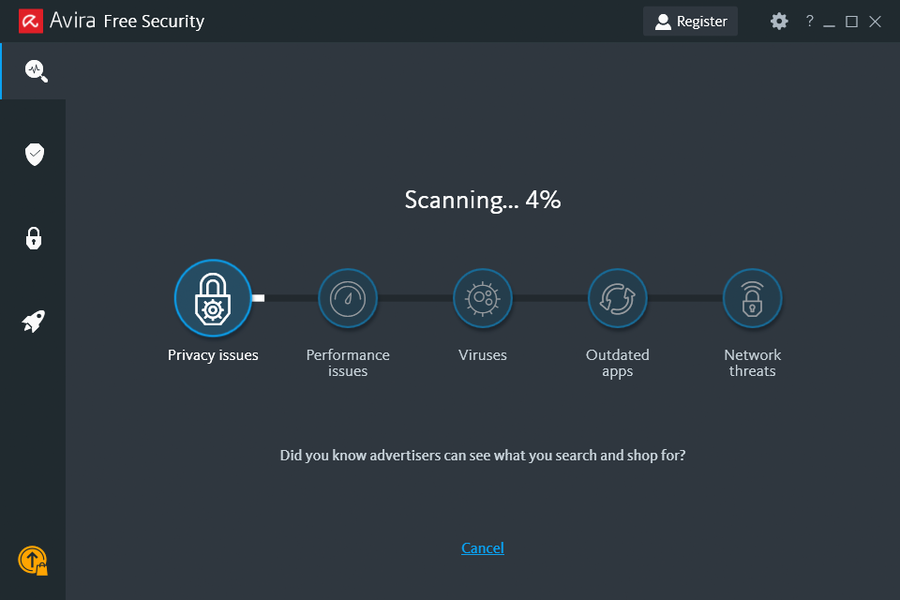Select the Privacy issues stage label
The height and width of the screenshot is (600, 900).
[x=213, y=354]
